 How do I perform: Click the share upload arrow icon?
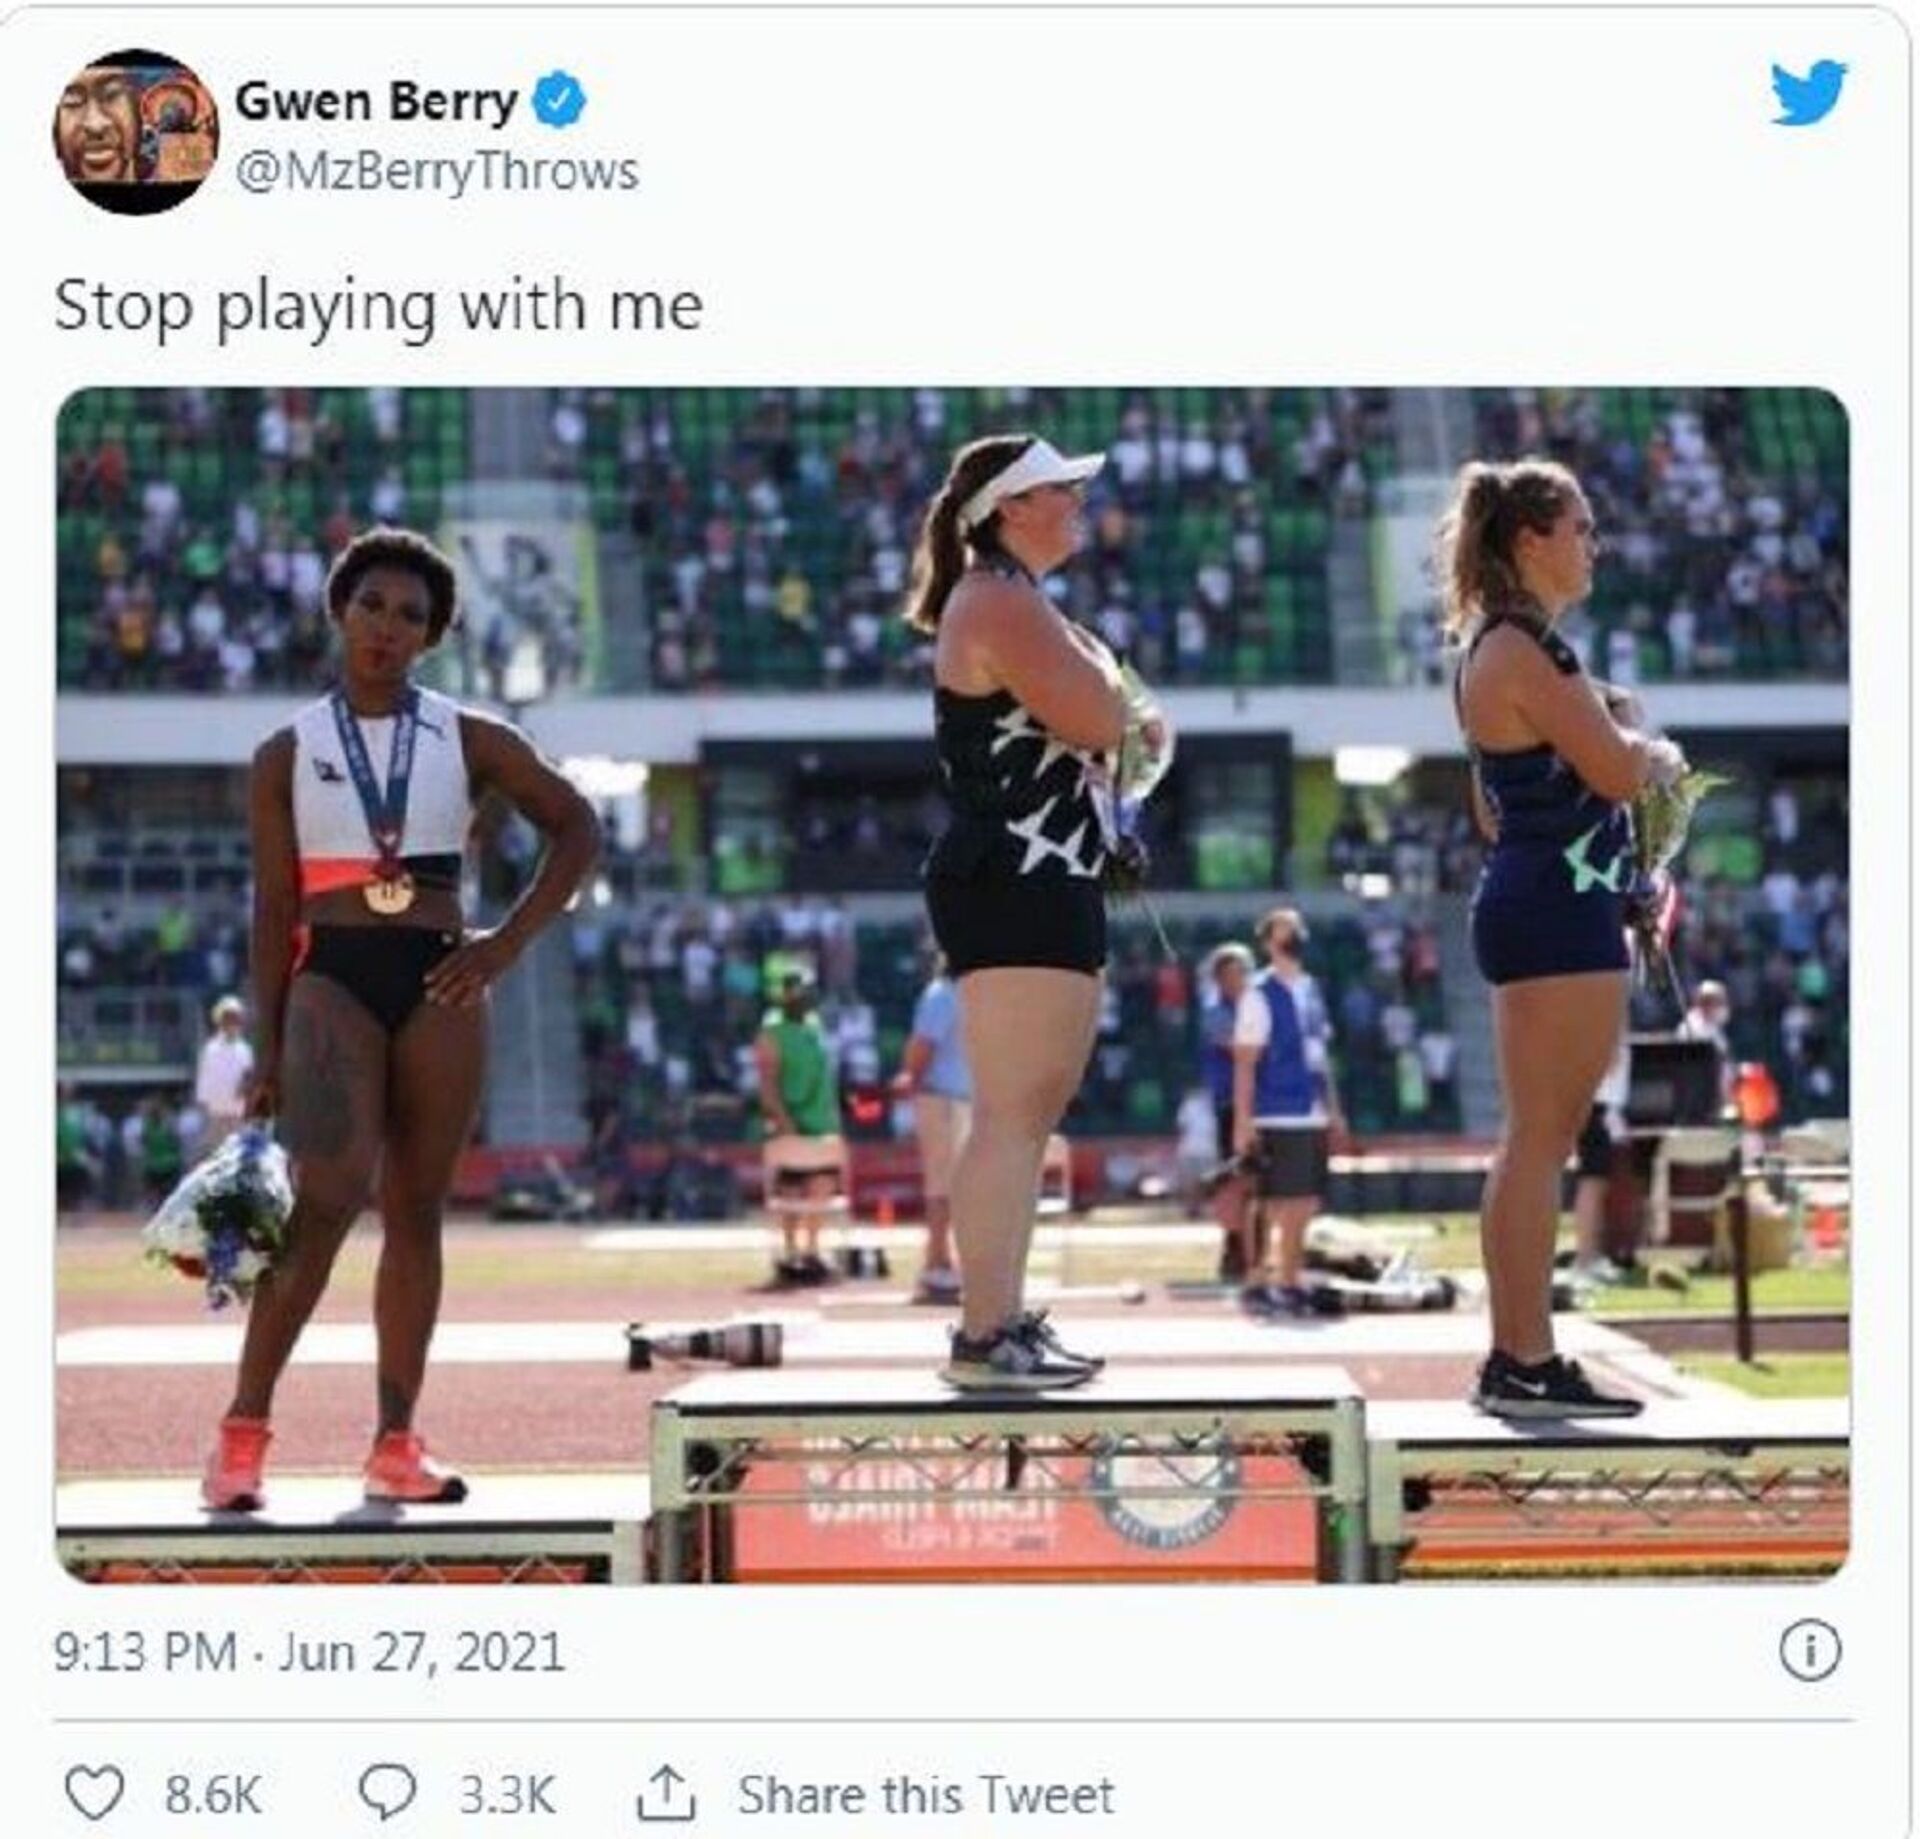click(666, 1793)
